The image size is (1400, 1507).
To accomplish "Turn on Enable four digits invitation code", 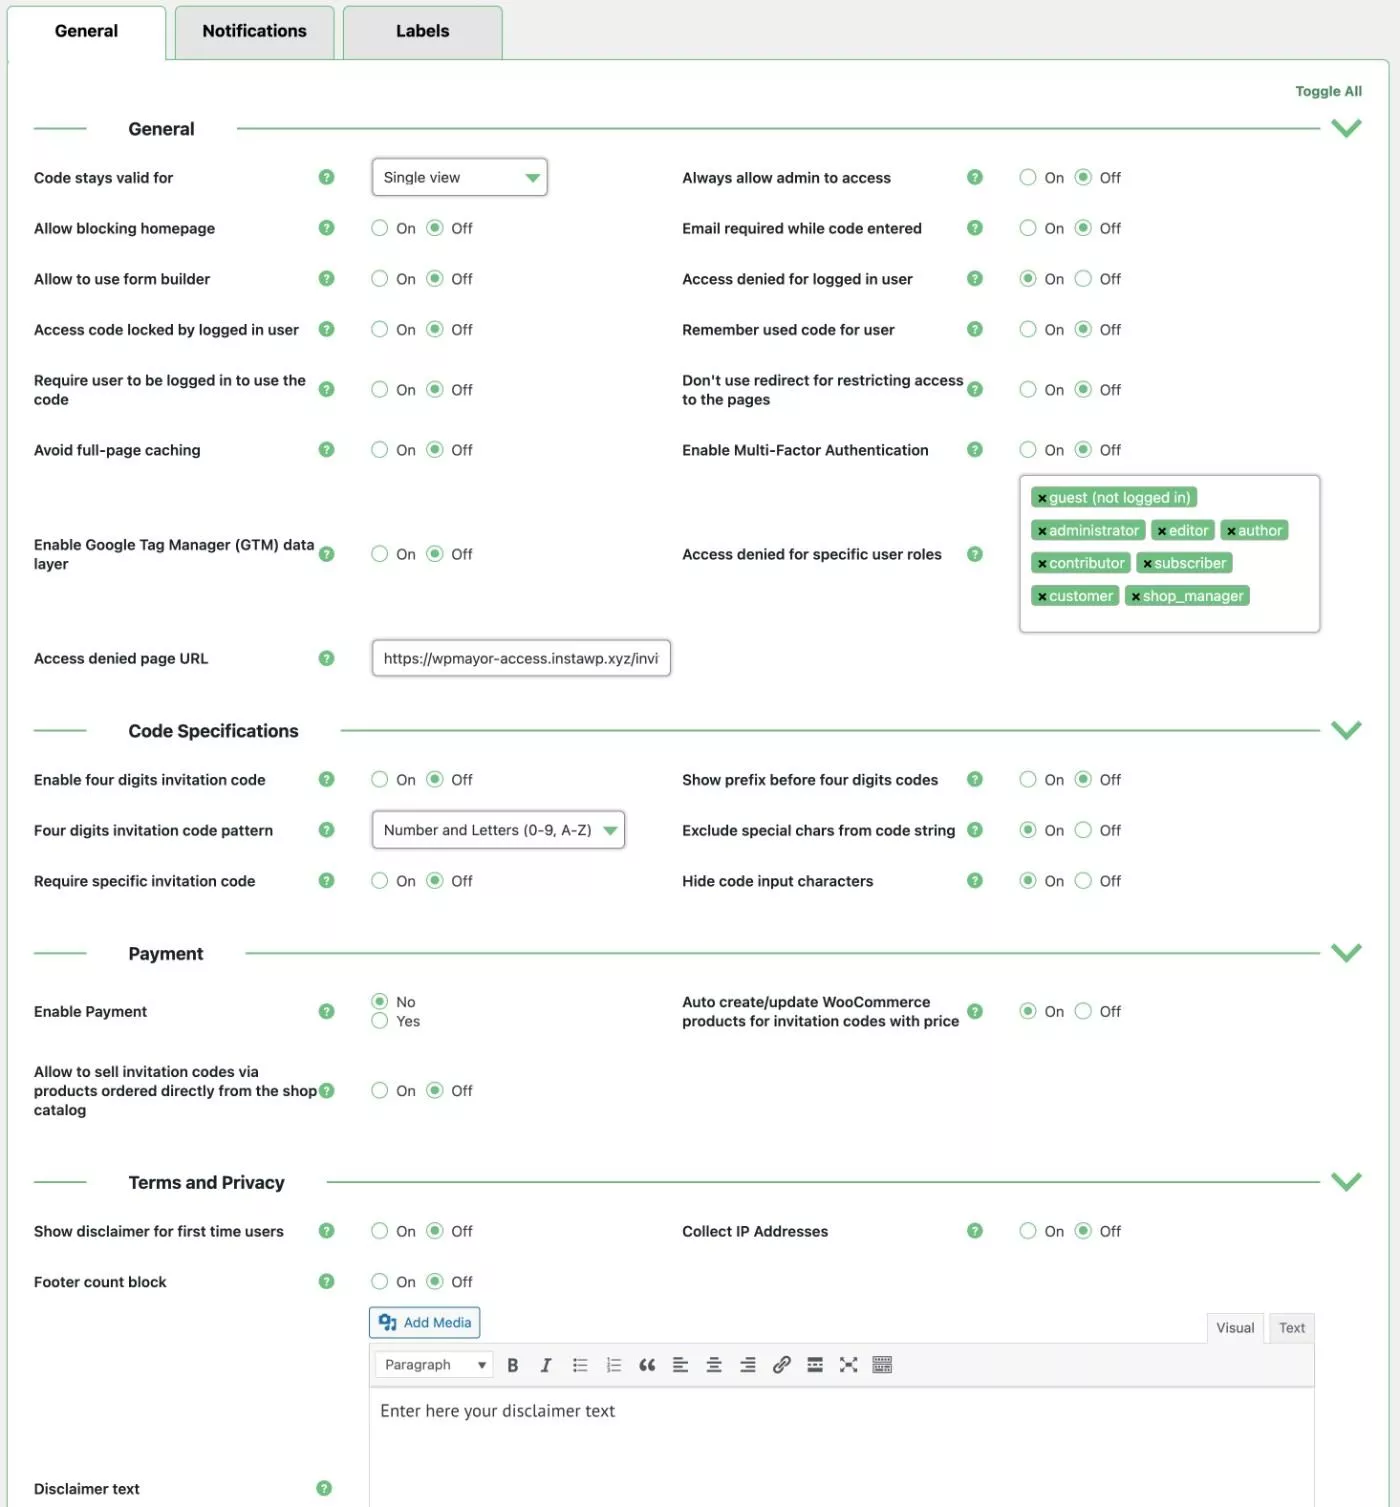I will 380,780.
